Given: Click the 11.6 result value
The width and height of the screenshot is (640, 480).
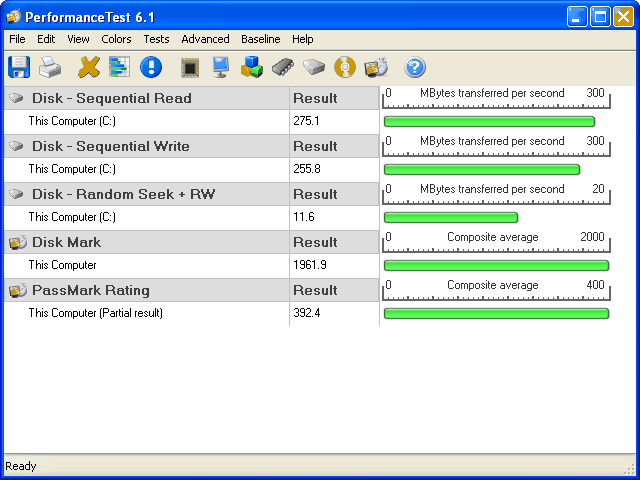Looking at the screenshot, I should (x=304, y=217).
